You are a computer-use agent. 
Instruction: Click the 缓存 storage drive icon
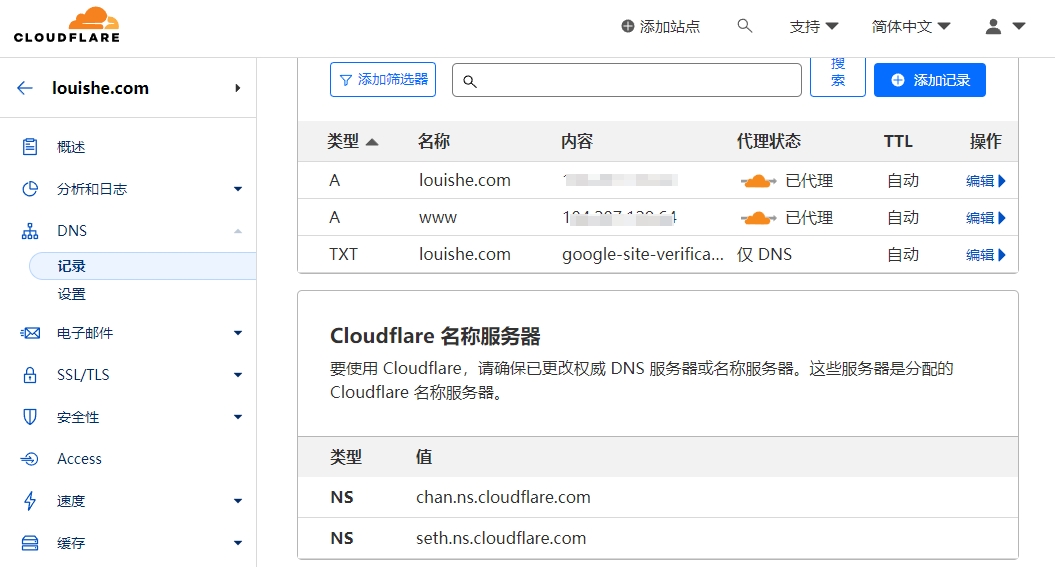[x=30, y=543]
